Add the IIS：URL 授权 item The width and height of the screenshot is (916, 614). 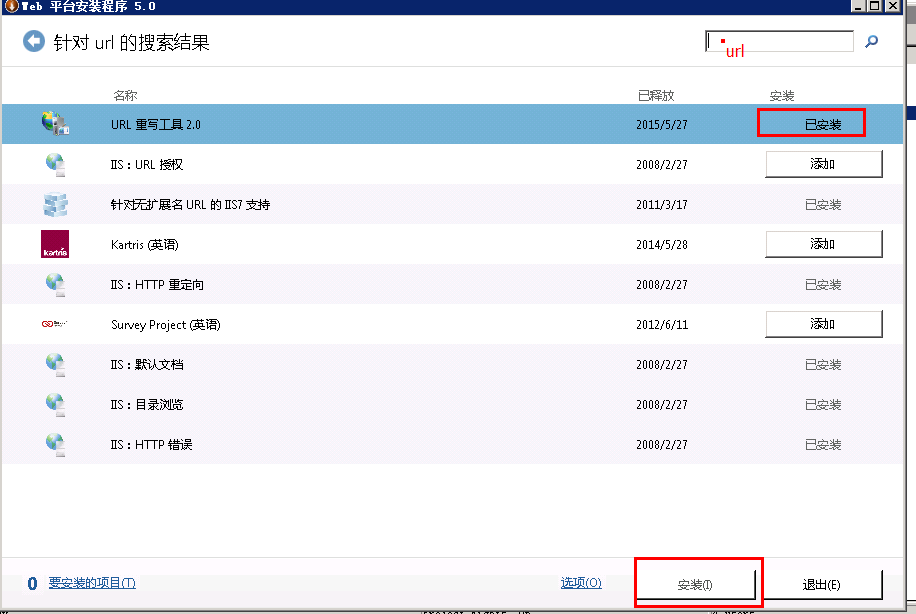(x=824, y=164)
